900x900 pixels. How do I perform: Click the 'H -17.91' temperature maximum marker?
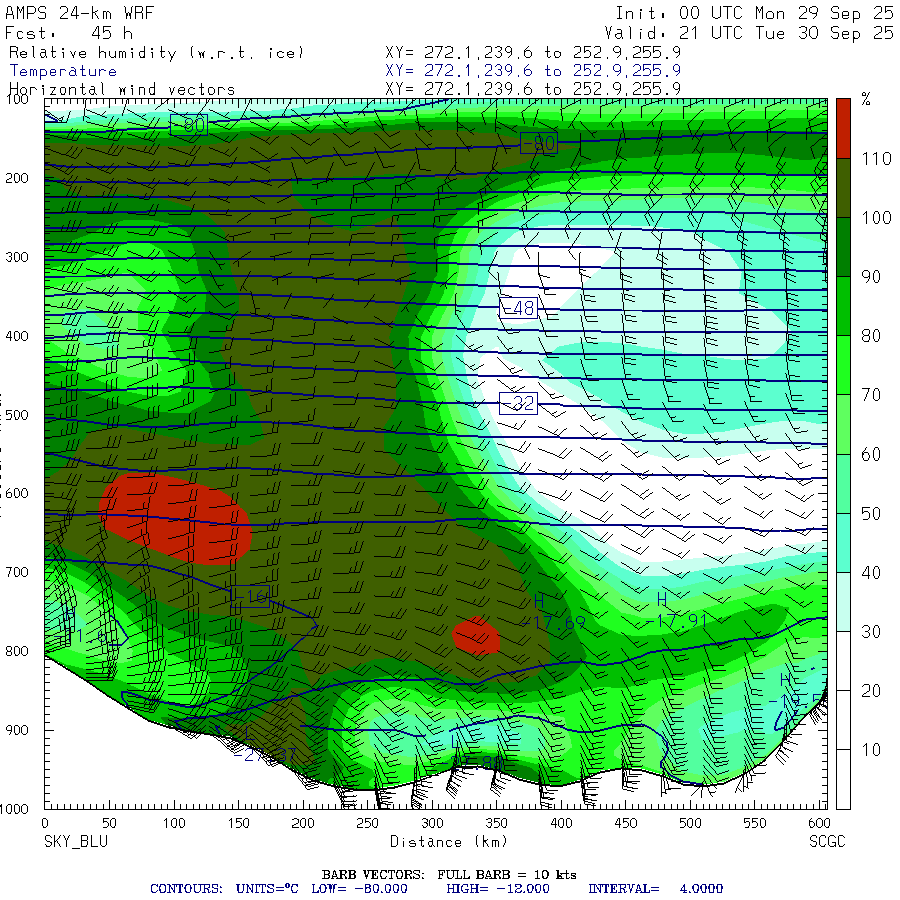tap(675, 611)
